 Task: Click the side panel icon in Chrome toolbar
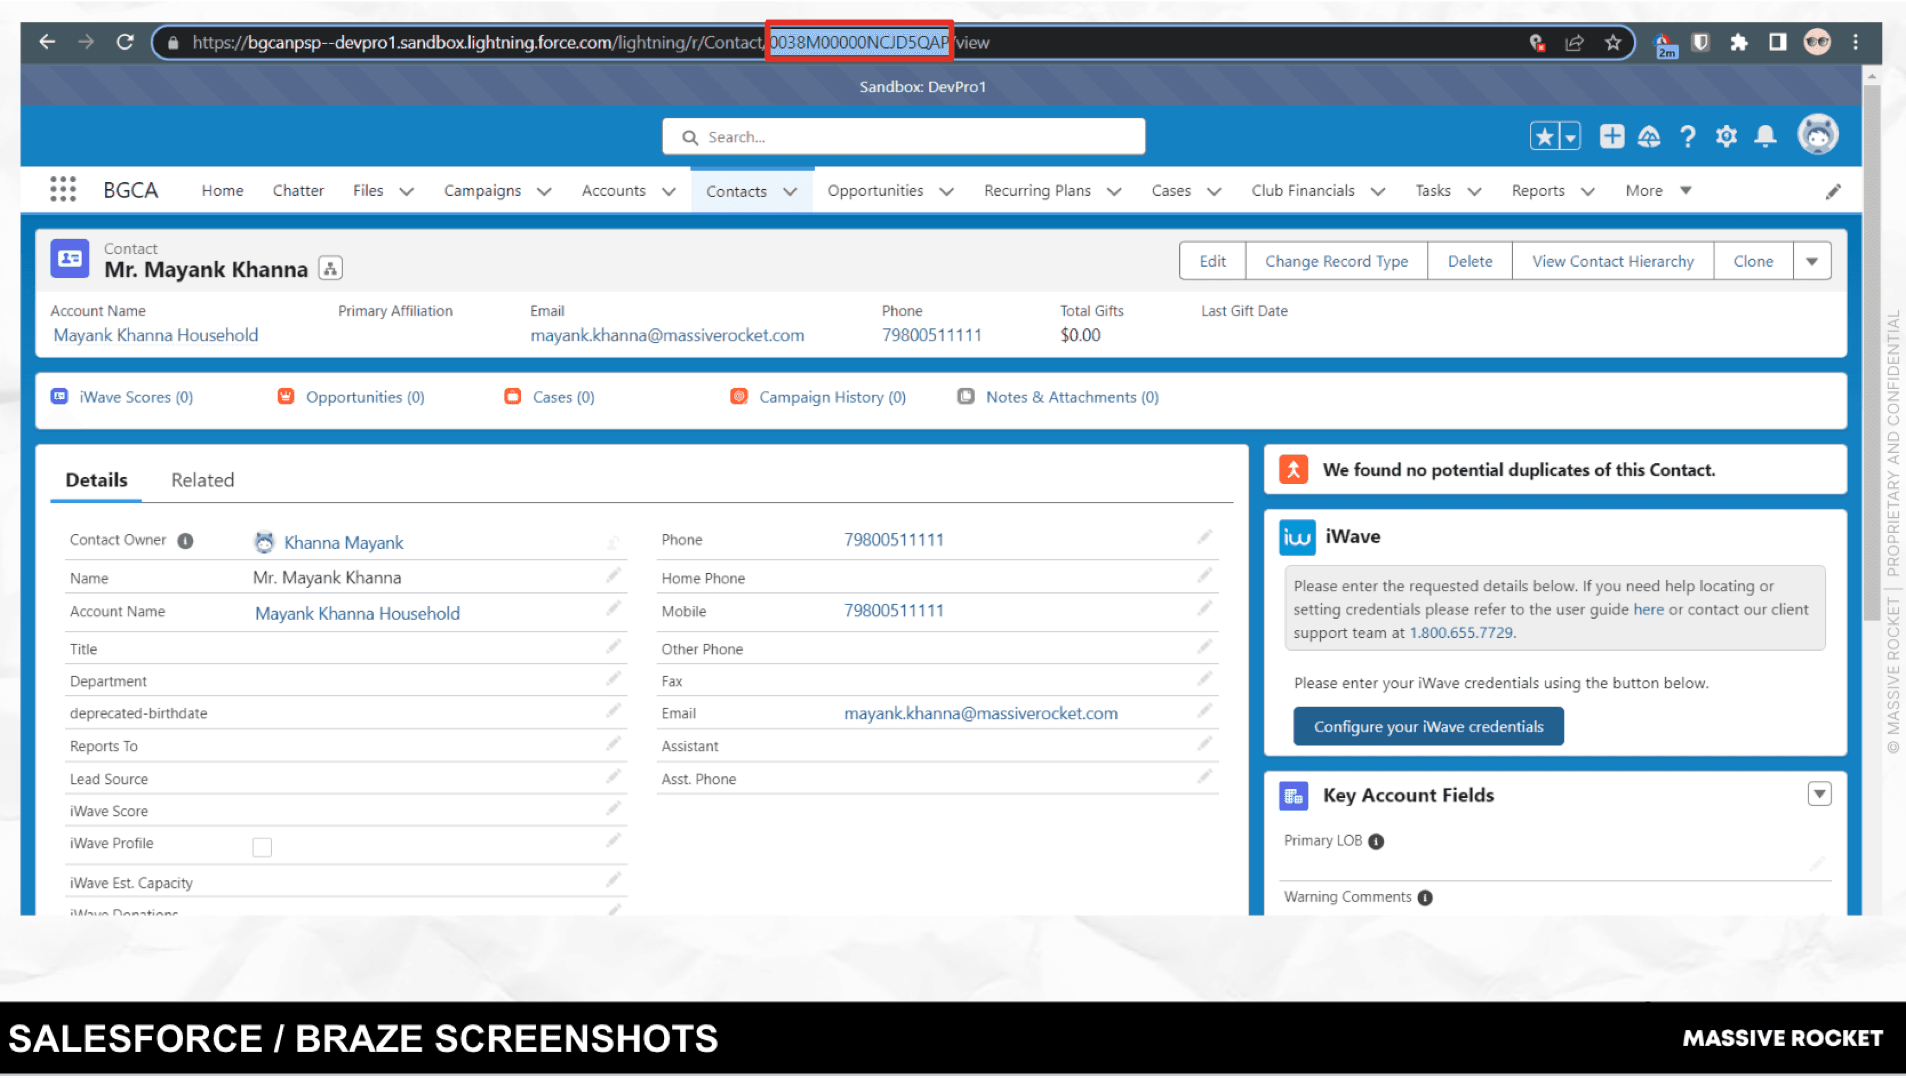1777,42
